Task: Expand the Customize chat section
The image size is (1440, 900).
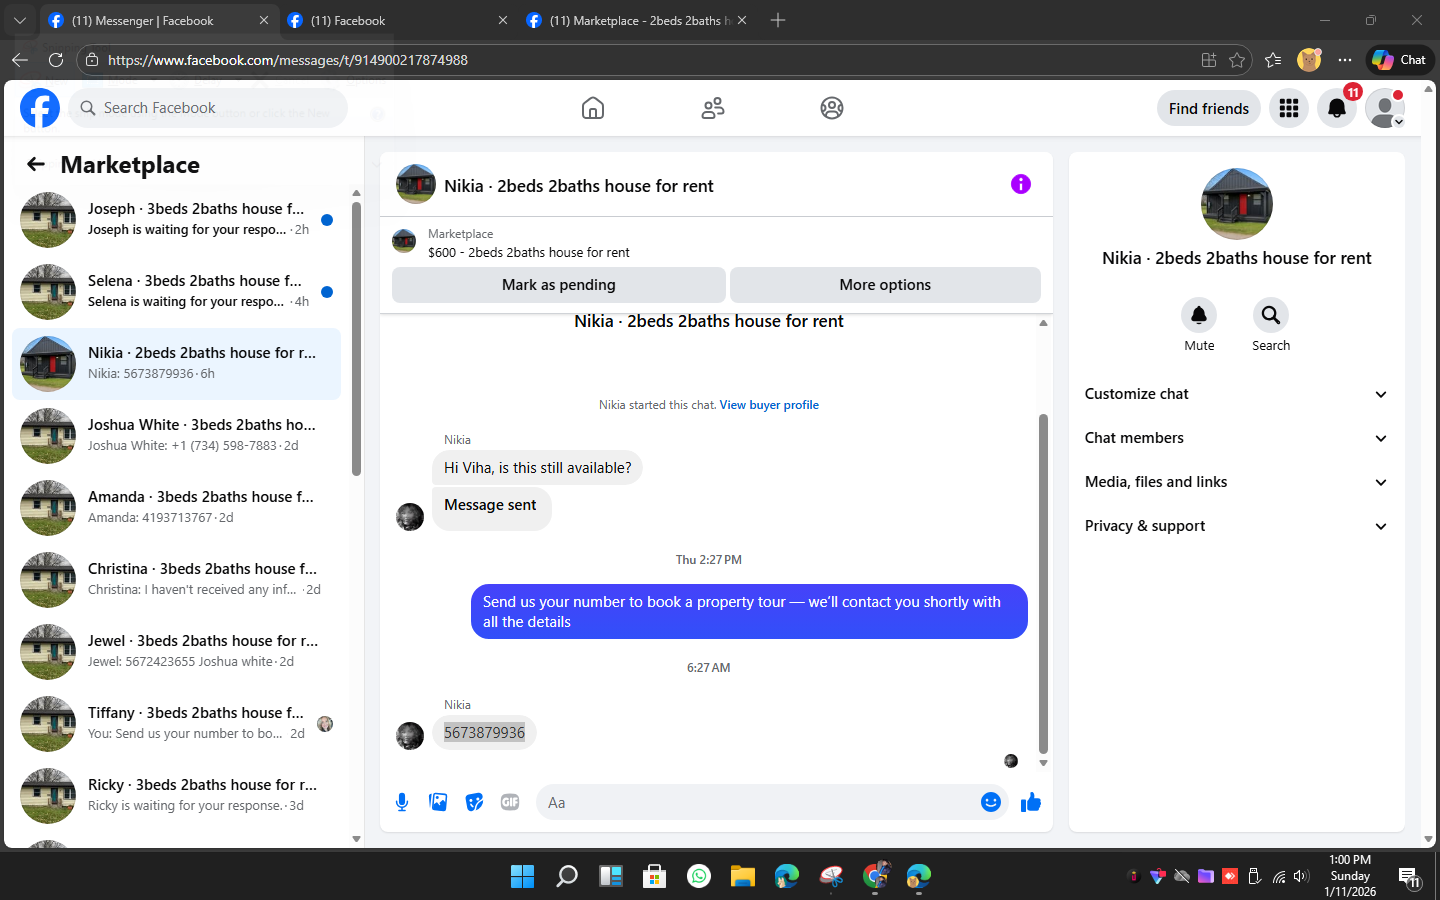Action: 1236,394
